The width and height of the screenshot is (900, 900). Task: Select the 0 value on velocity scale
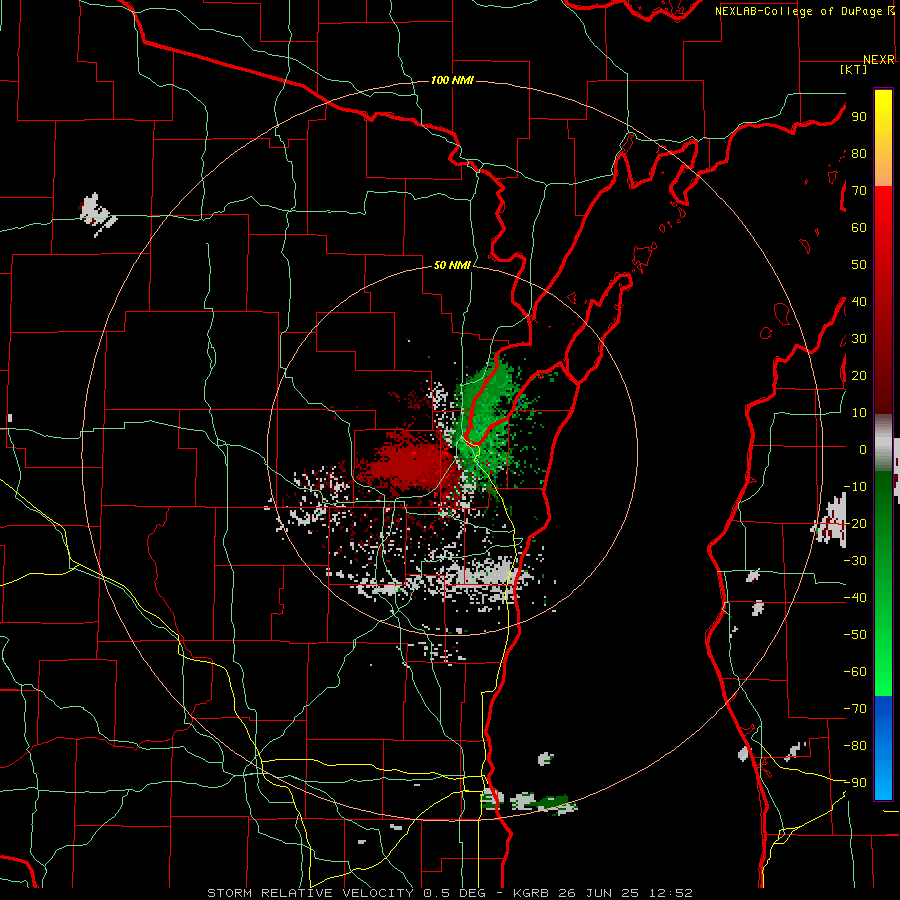[x=863, y=449]
